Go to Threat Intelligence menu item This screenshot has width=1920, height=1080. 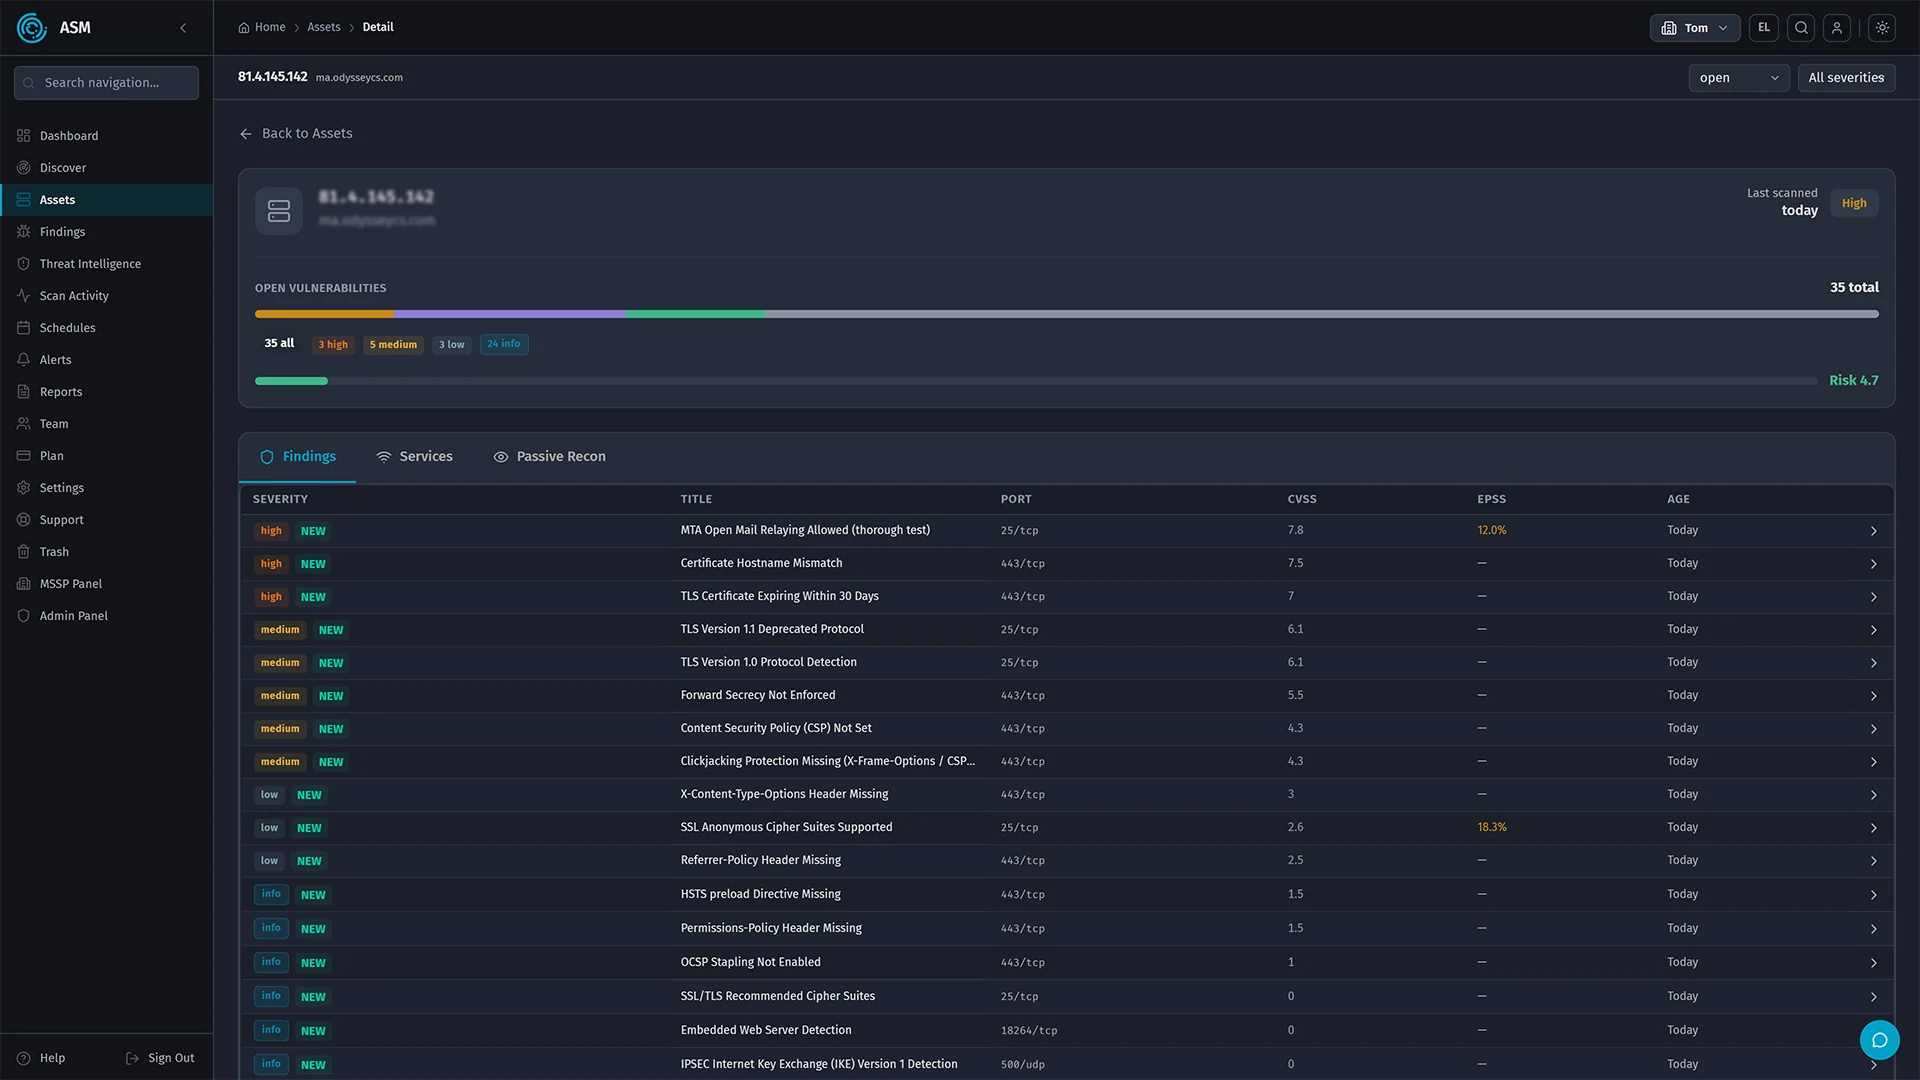[x=106, y=264]
